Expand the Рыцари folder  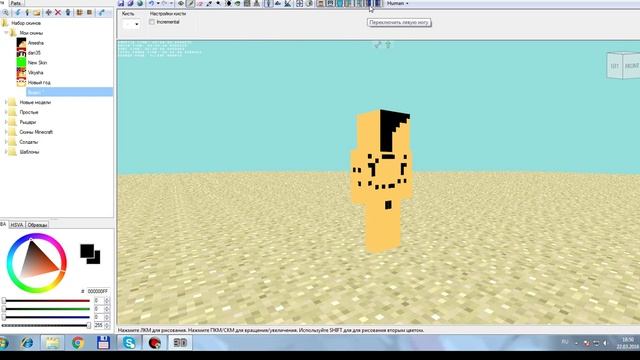pos(6,122)
